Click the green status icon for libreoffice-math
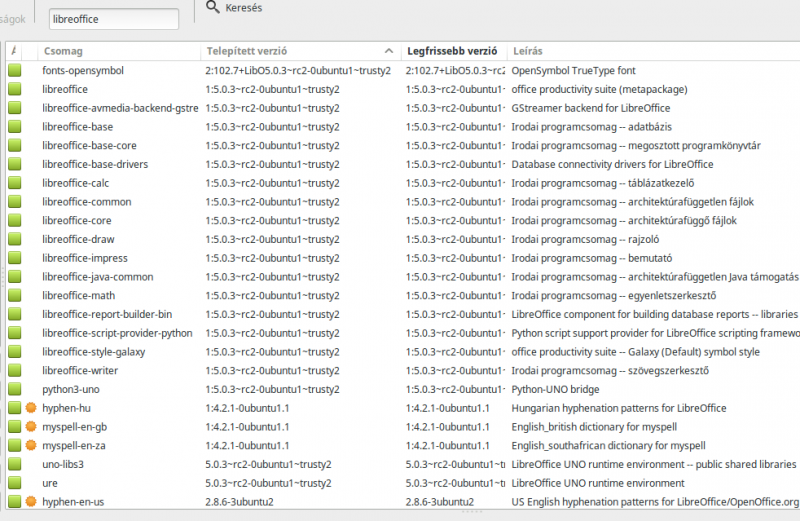This screenshot has height=521, width=800. click(x=15, y=295)
